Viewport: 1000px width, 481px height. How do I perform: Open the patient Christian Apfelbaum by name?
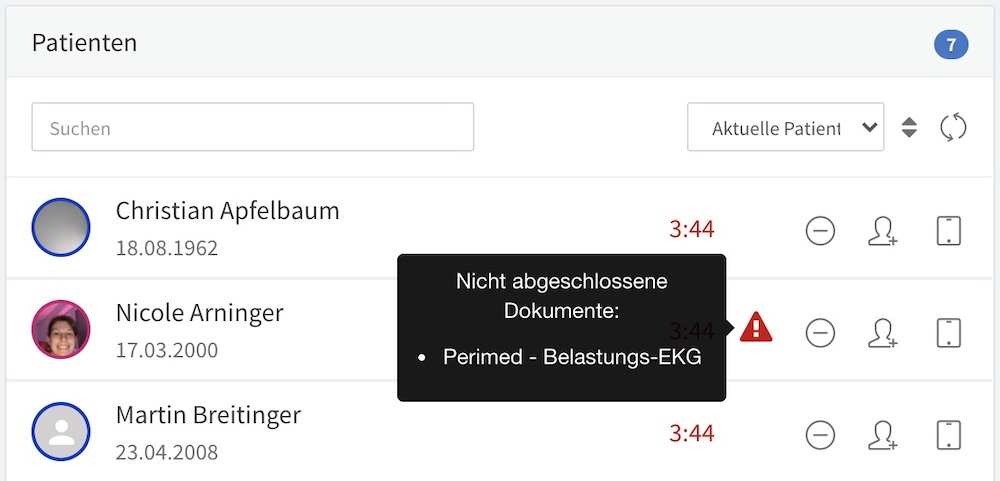click(x=228, y=211)
